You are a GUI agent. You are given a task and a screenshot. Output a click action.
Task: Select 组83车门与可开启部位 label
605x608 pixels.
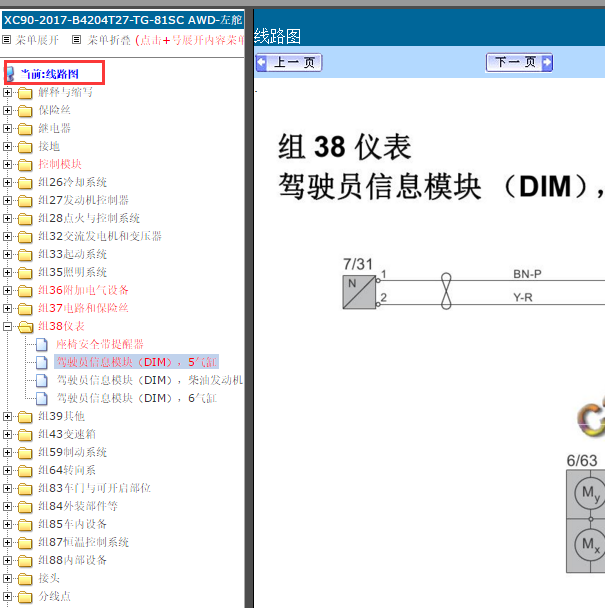point(94,488)
